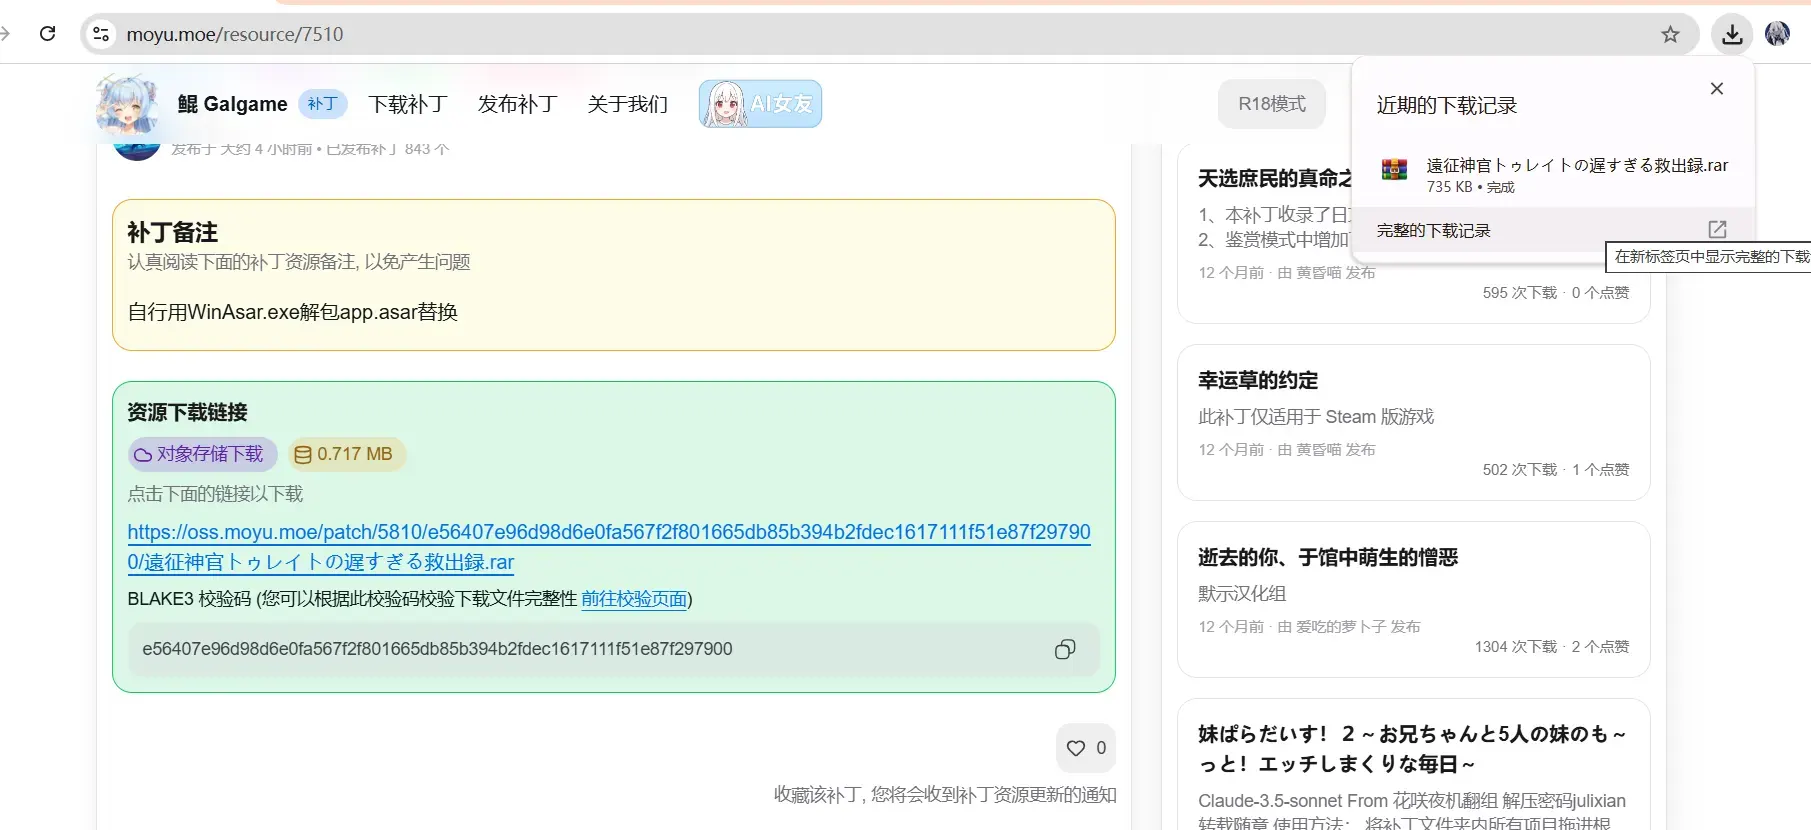Viewport: 1811px width, 830px height.
Task: Toggle R18模式 button
Action: coord(1272,104)
